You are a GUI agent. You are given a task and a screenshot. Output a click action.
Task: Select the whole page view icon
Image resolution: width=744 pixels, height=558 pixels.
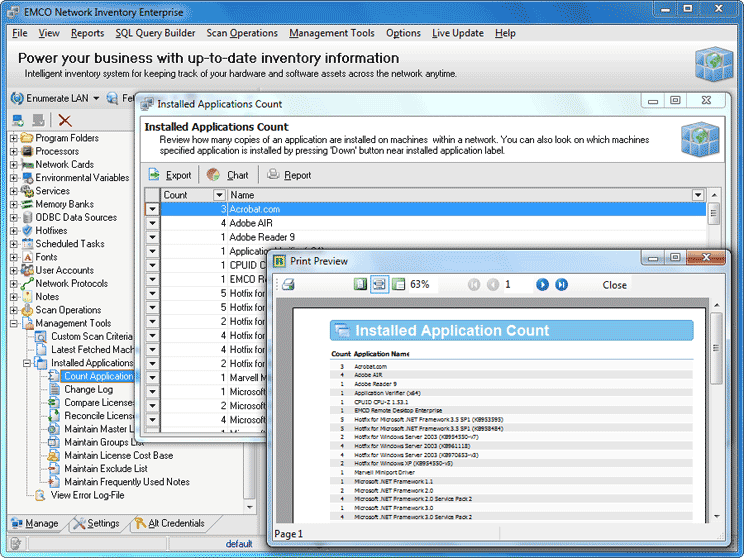tap(360, 285)
